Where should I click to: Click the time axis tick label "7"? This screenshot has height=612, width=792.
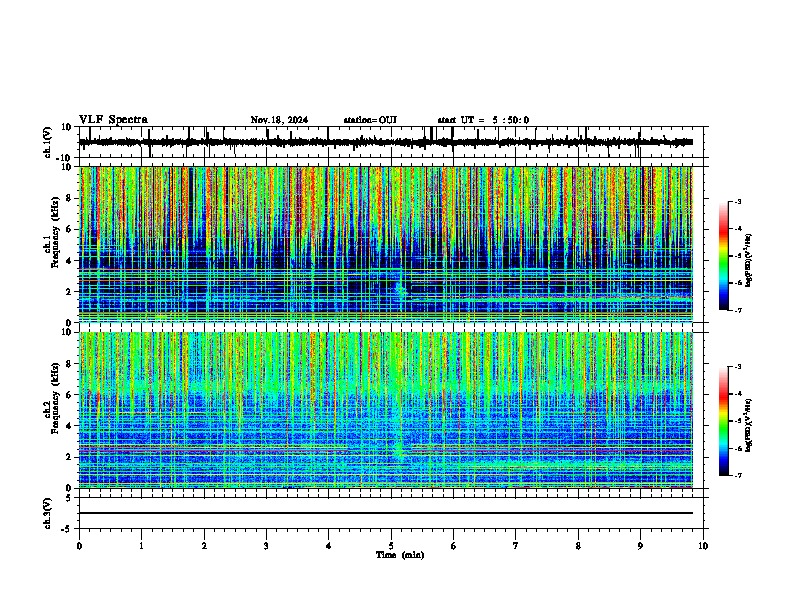[x=516, y=546]
